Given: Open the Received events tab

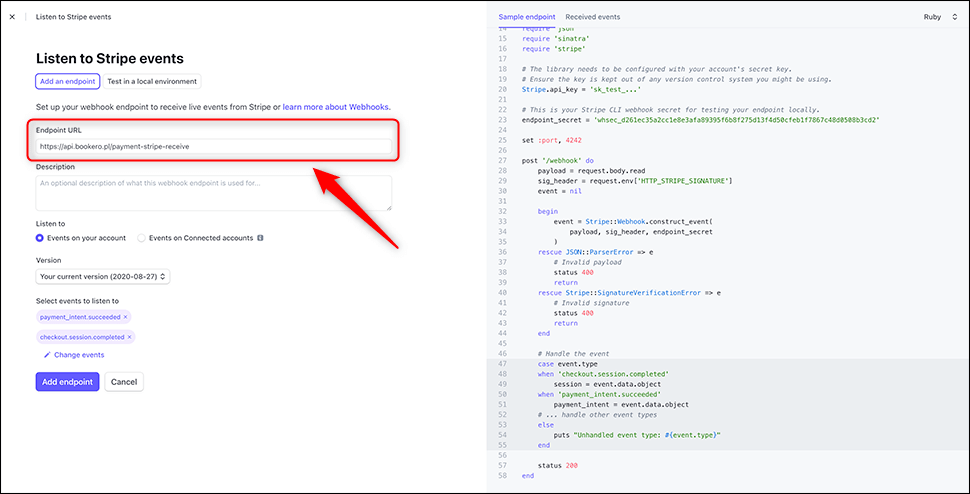Looking at the screenshot, I should pyautogui.click(x=593, y=17).
